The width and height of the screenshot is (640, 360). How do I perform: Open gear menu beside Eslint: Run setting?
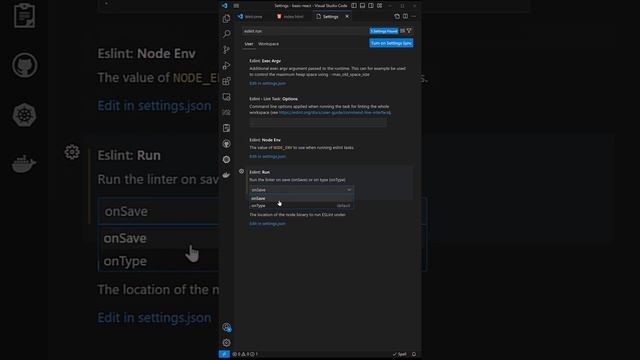[x=242, y=171]
